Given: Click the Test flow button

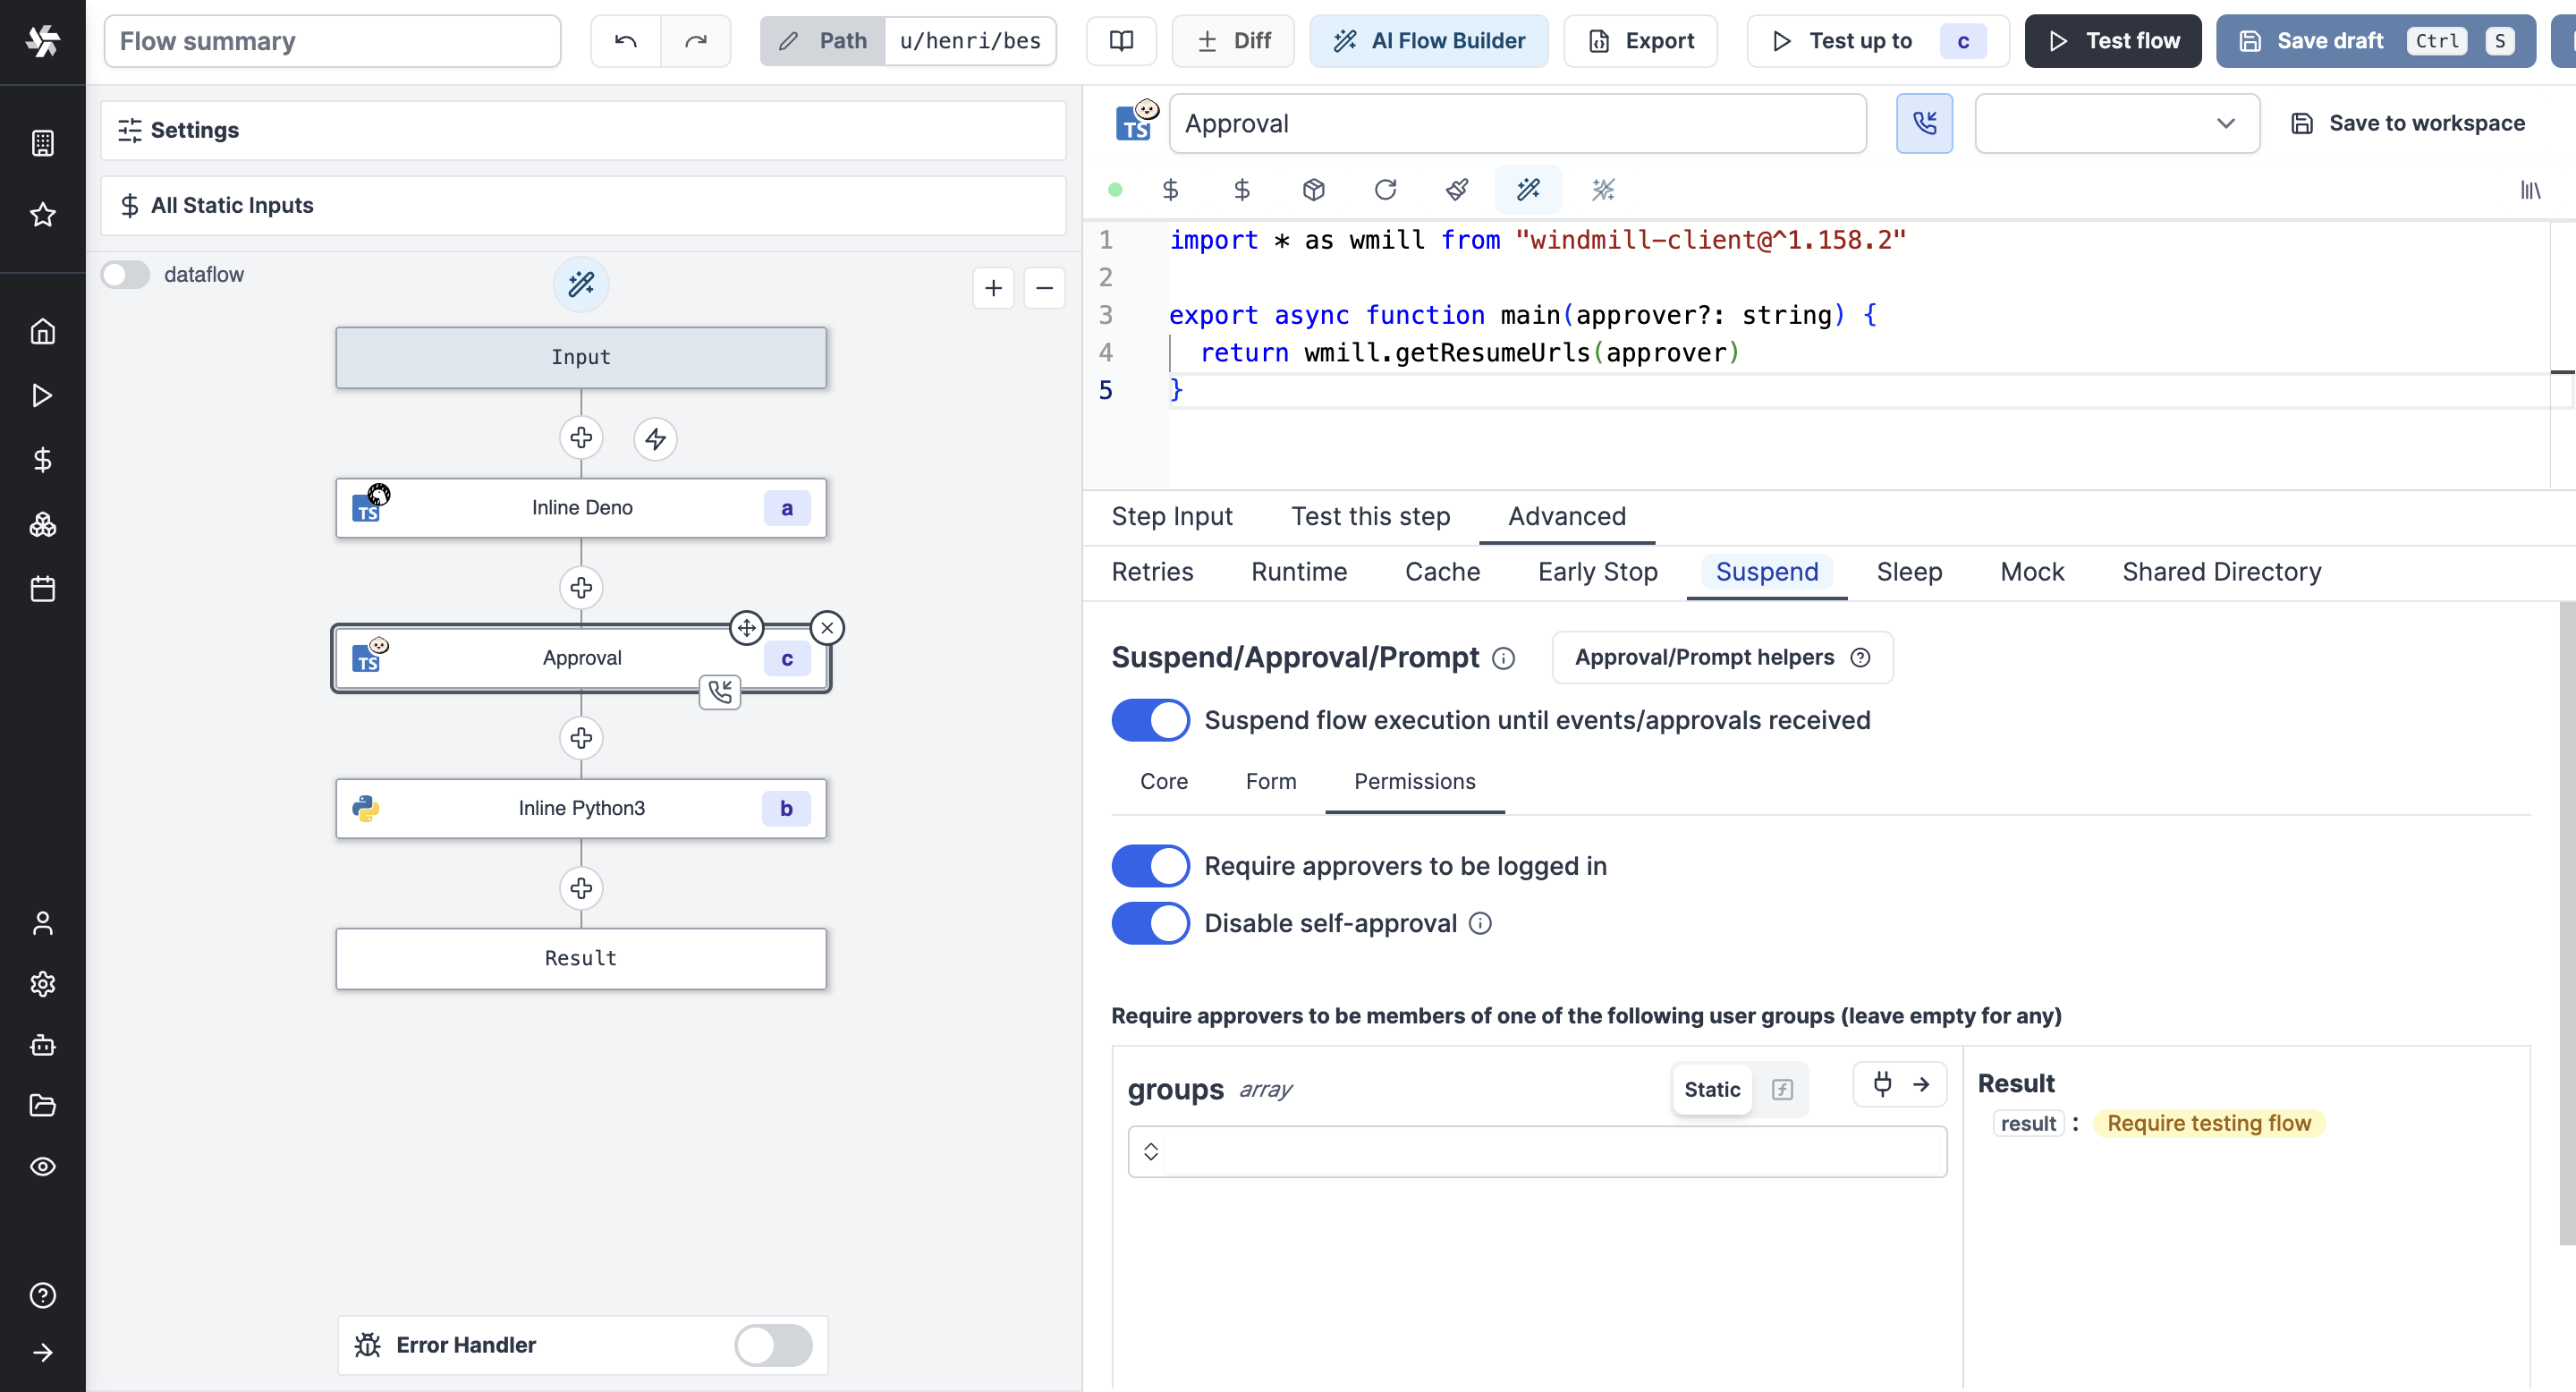Looking at the screenshot, I should (2114, 39).
